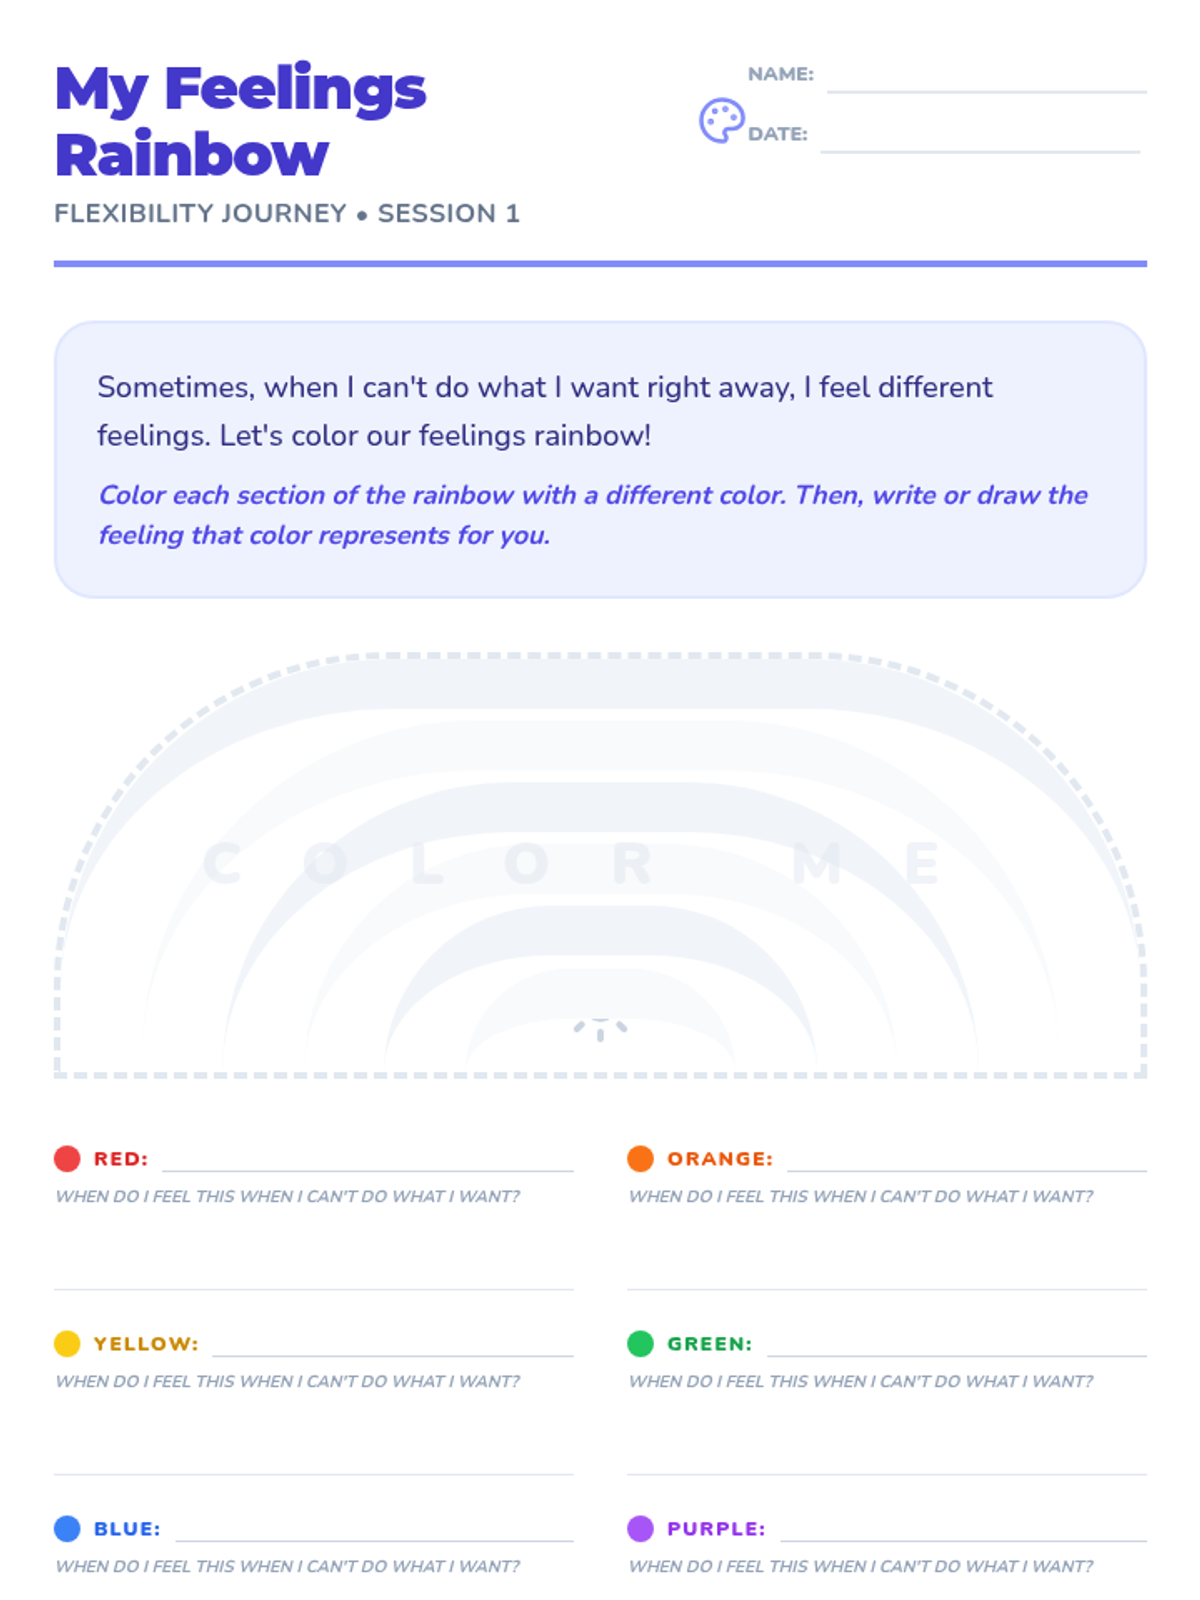Click the "Flexibility Journey • Session 1" subtitle
The width and height of the screenshot is (1200, 1600).
point(286,214)
